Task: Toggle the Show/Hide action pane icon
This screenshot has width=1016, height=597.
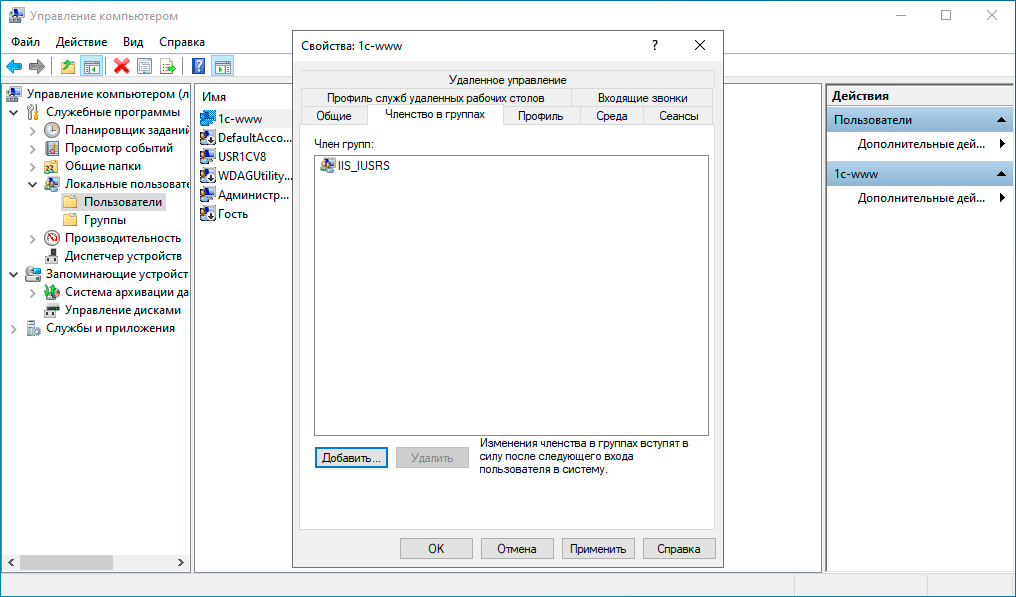Action: click(222, 66)
